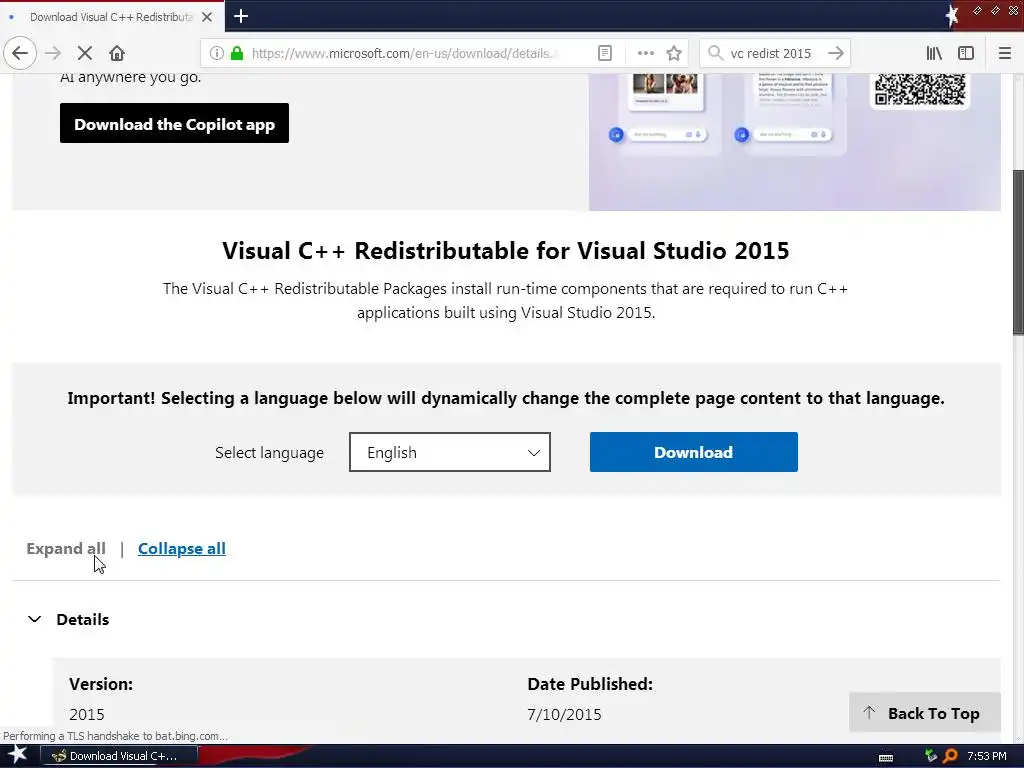
Task: Bookmark this page with the star
Action: point(674,53)
